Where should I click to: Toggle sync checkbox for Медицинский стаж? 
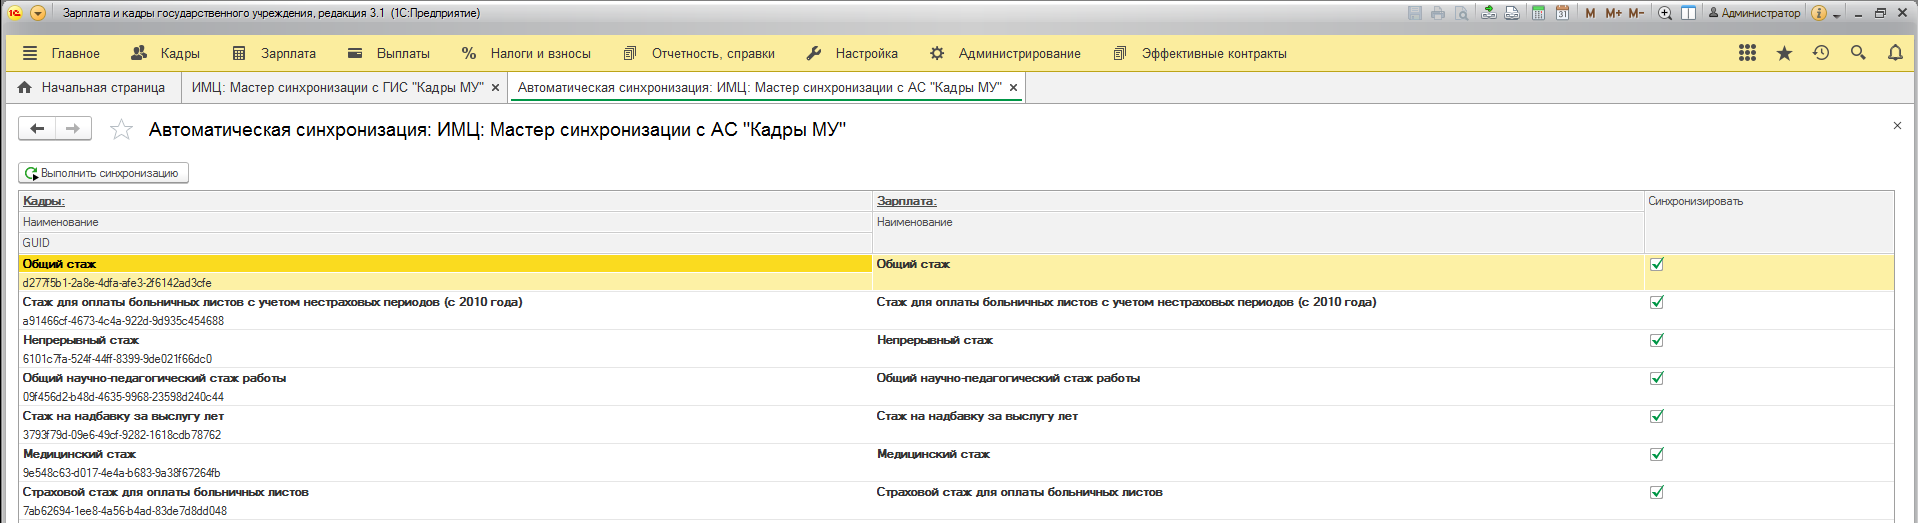[1657, 454]
